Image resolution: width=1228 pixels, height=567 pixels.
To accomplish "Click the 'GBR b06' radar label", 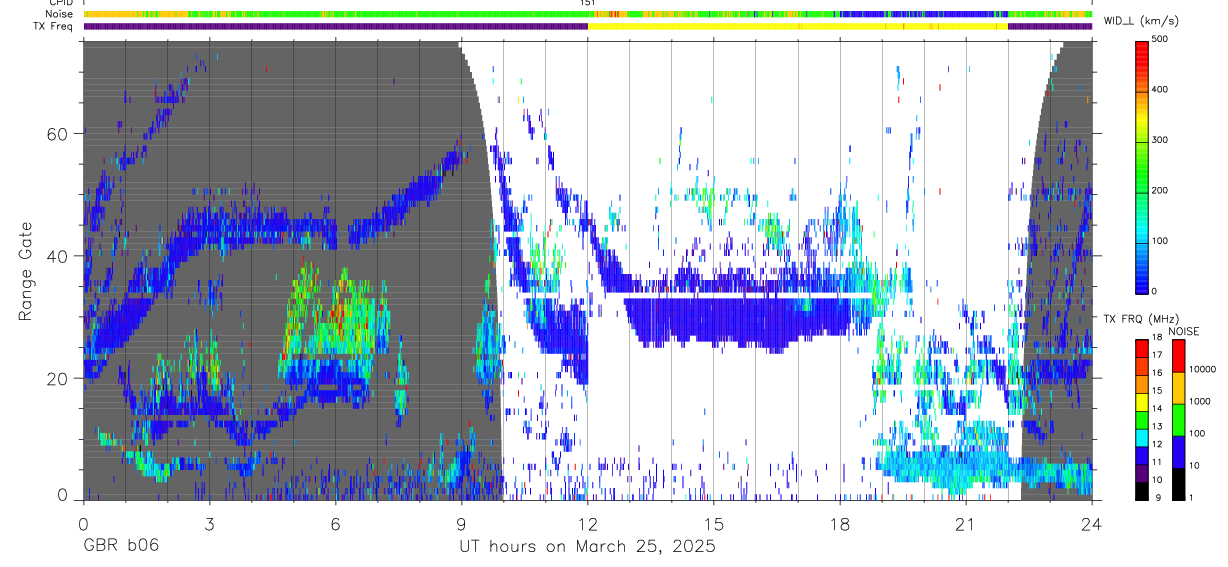I will [120, 547].
